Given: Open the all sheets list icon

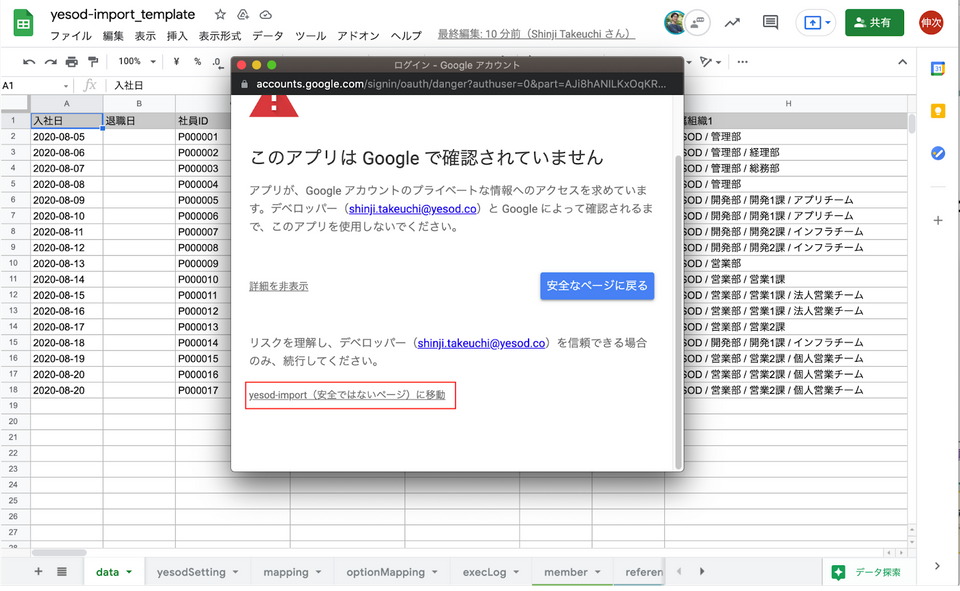Looking at the screenshot, I should pyautogui.click(x=62, y=571).
